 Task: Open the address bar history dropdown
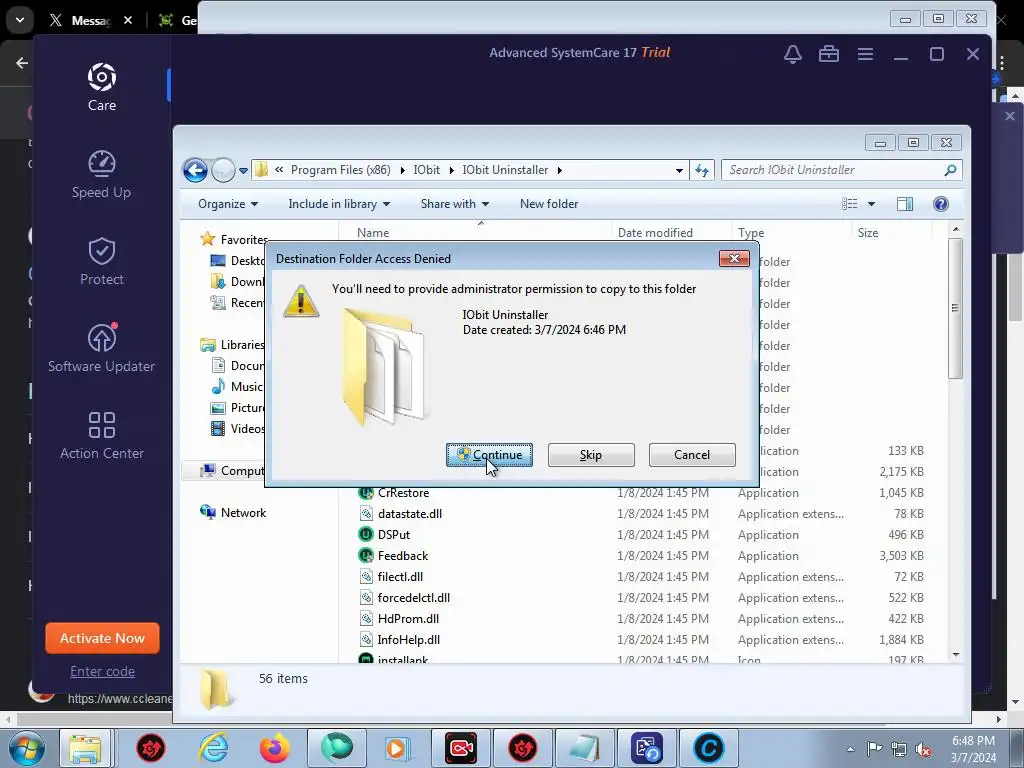pos(679,170)
